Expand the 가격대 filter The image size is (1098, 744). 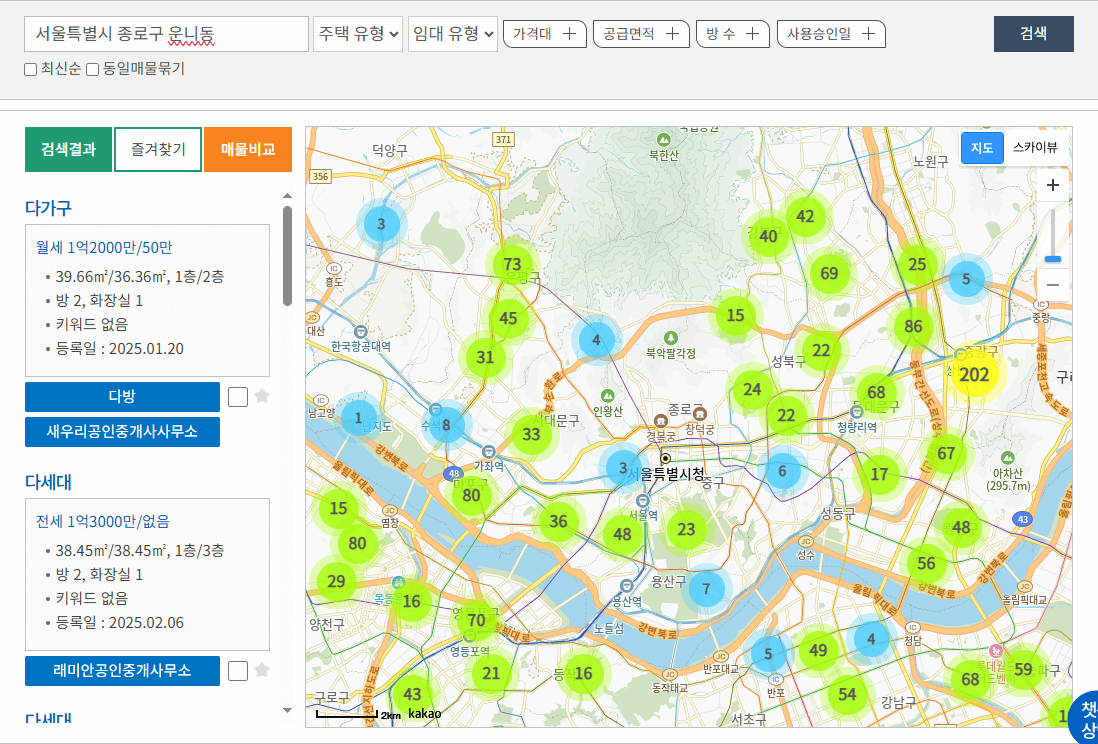(x=545, y=34)
